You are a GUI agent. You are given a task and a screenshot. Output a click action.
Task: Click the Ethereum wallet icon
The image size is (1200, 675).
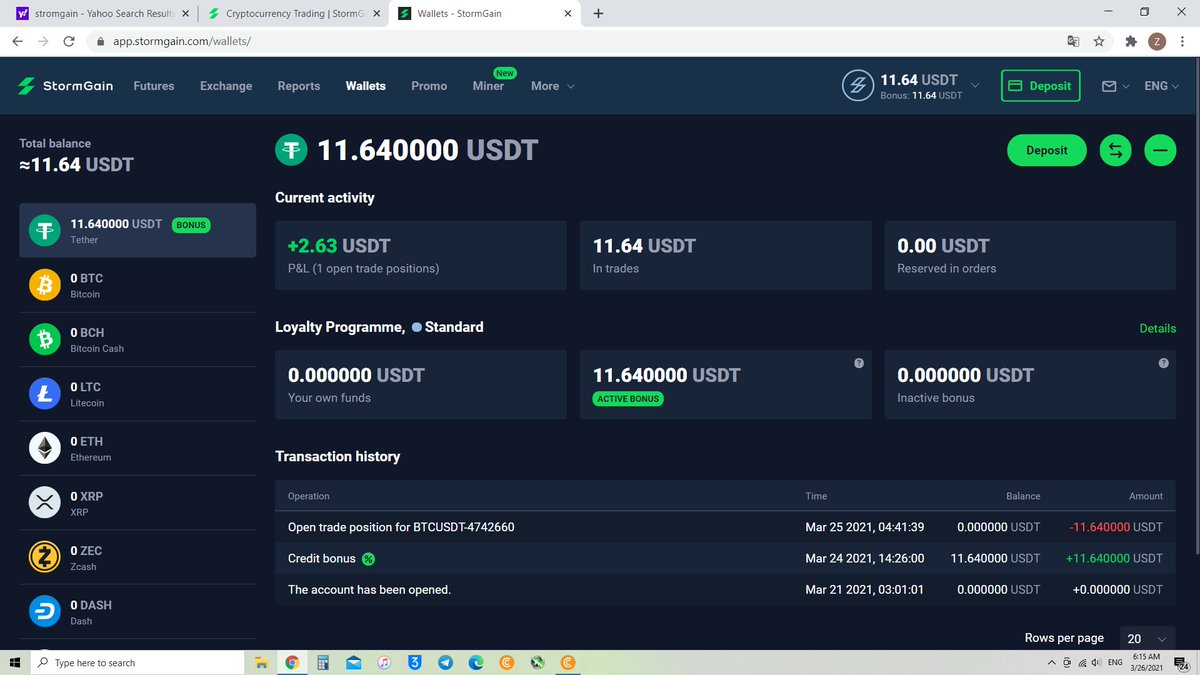[44, 447]
